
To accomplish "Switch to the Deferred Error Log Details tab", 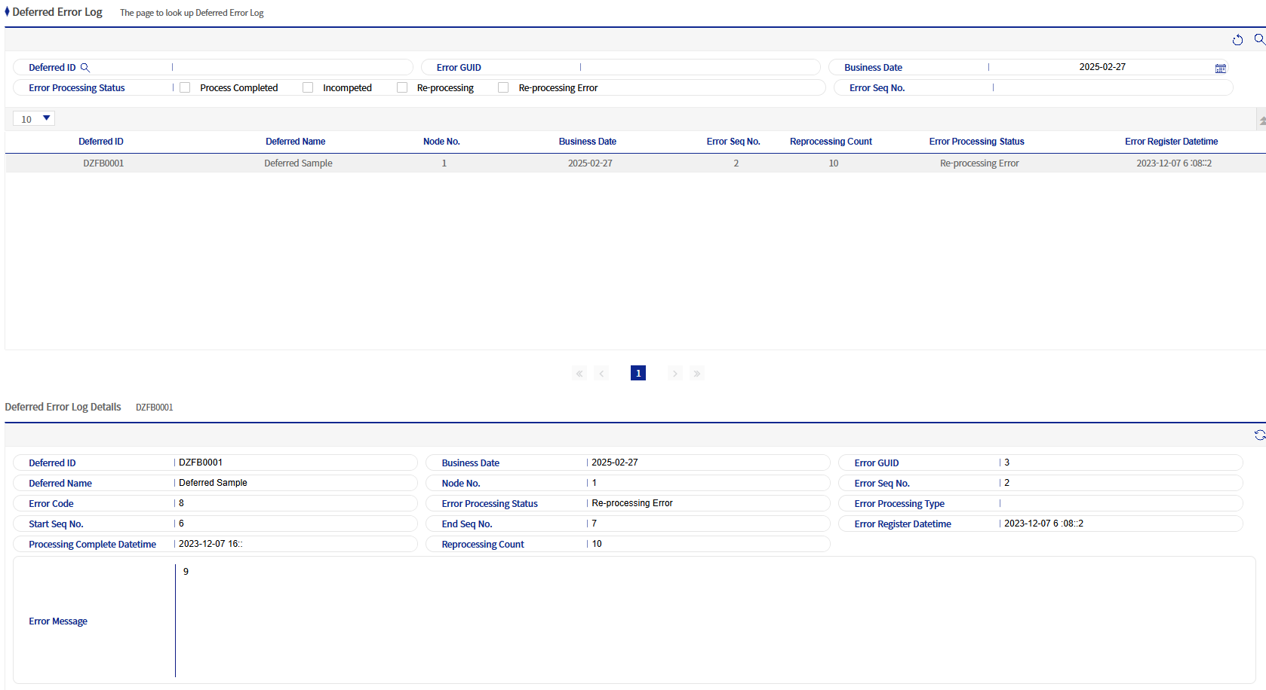I will pos(62,407).
